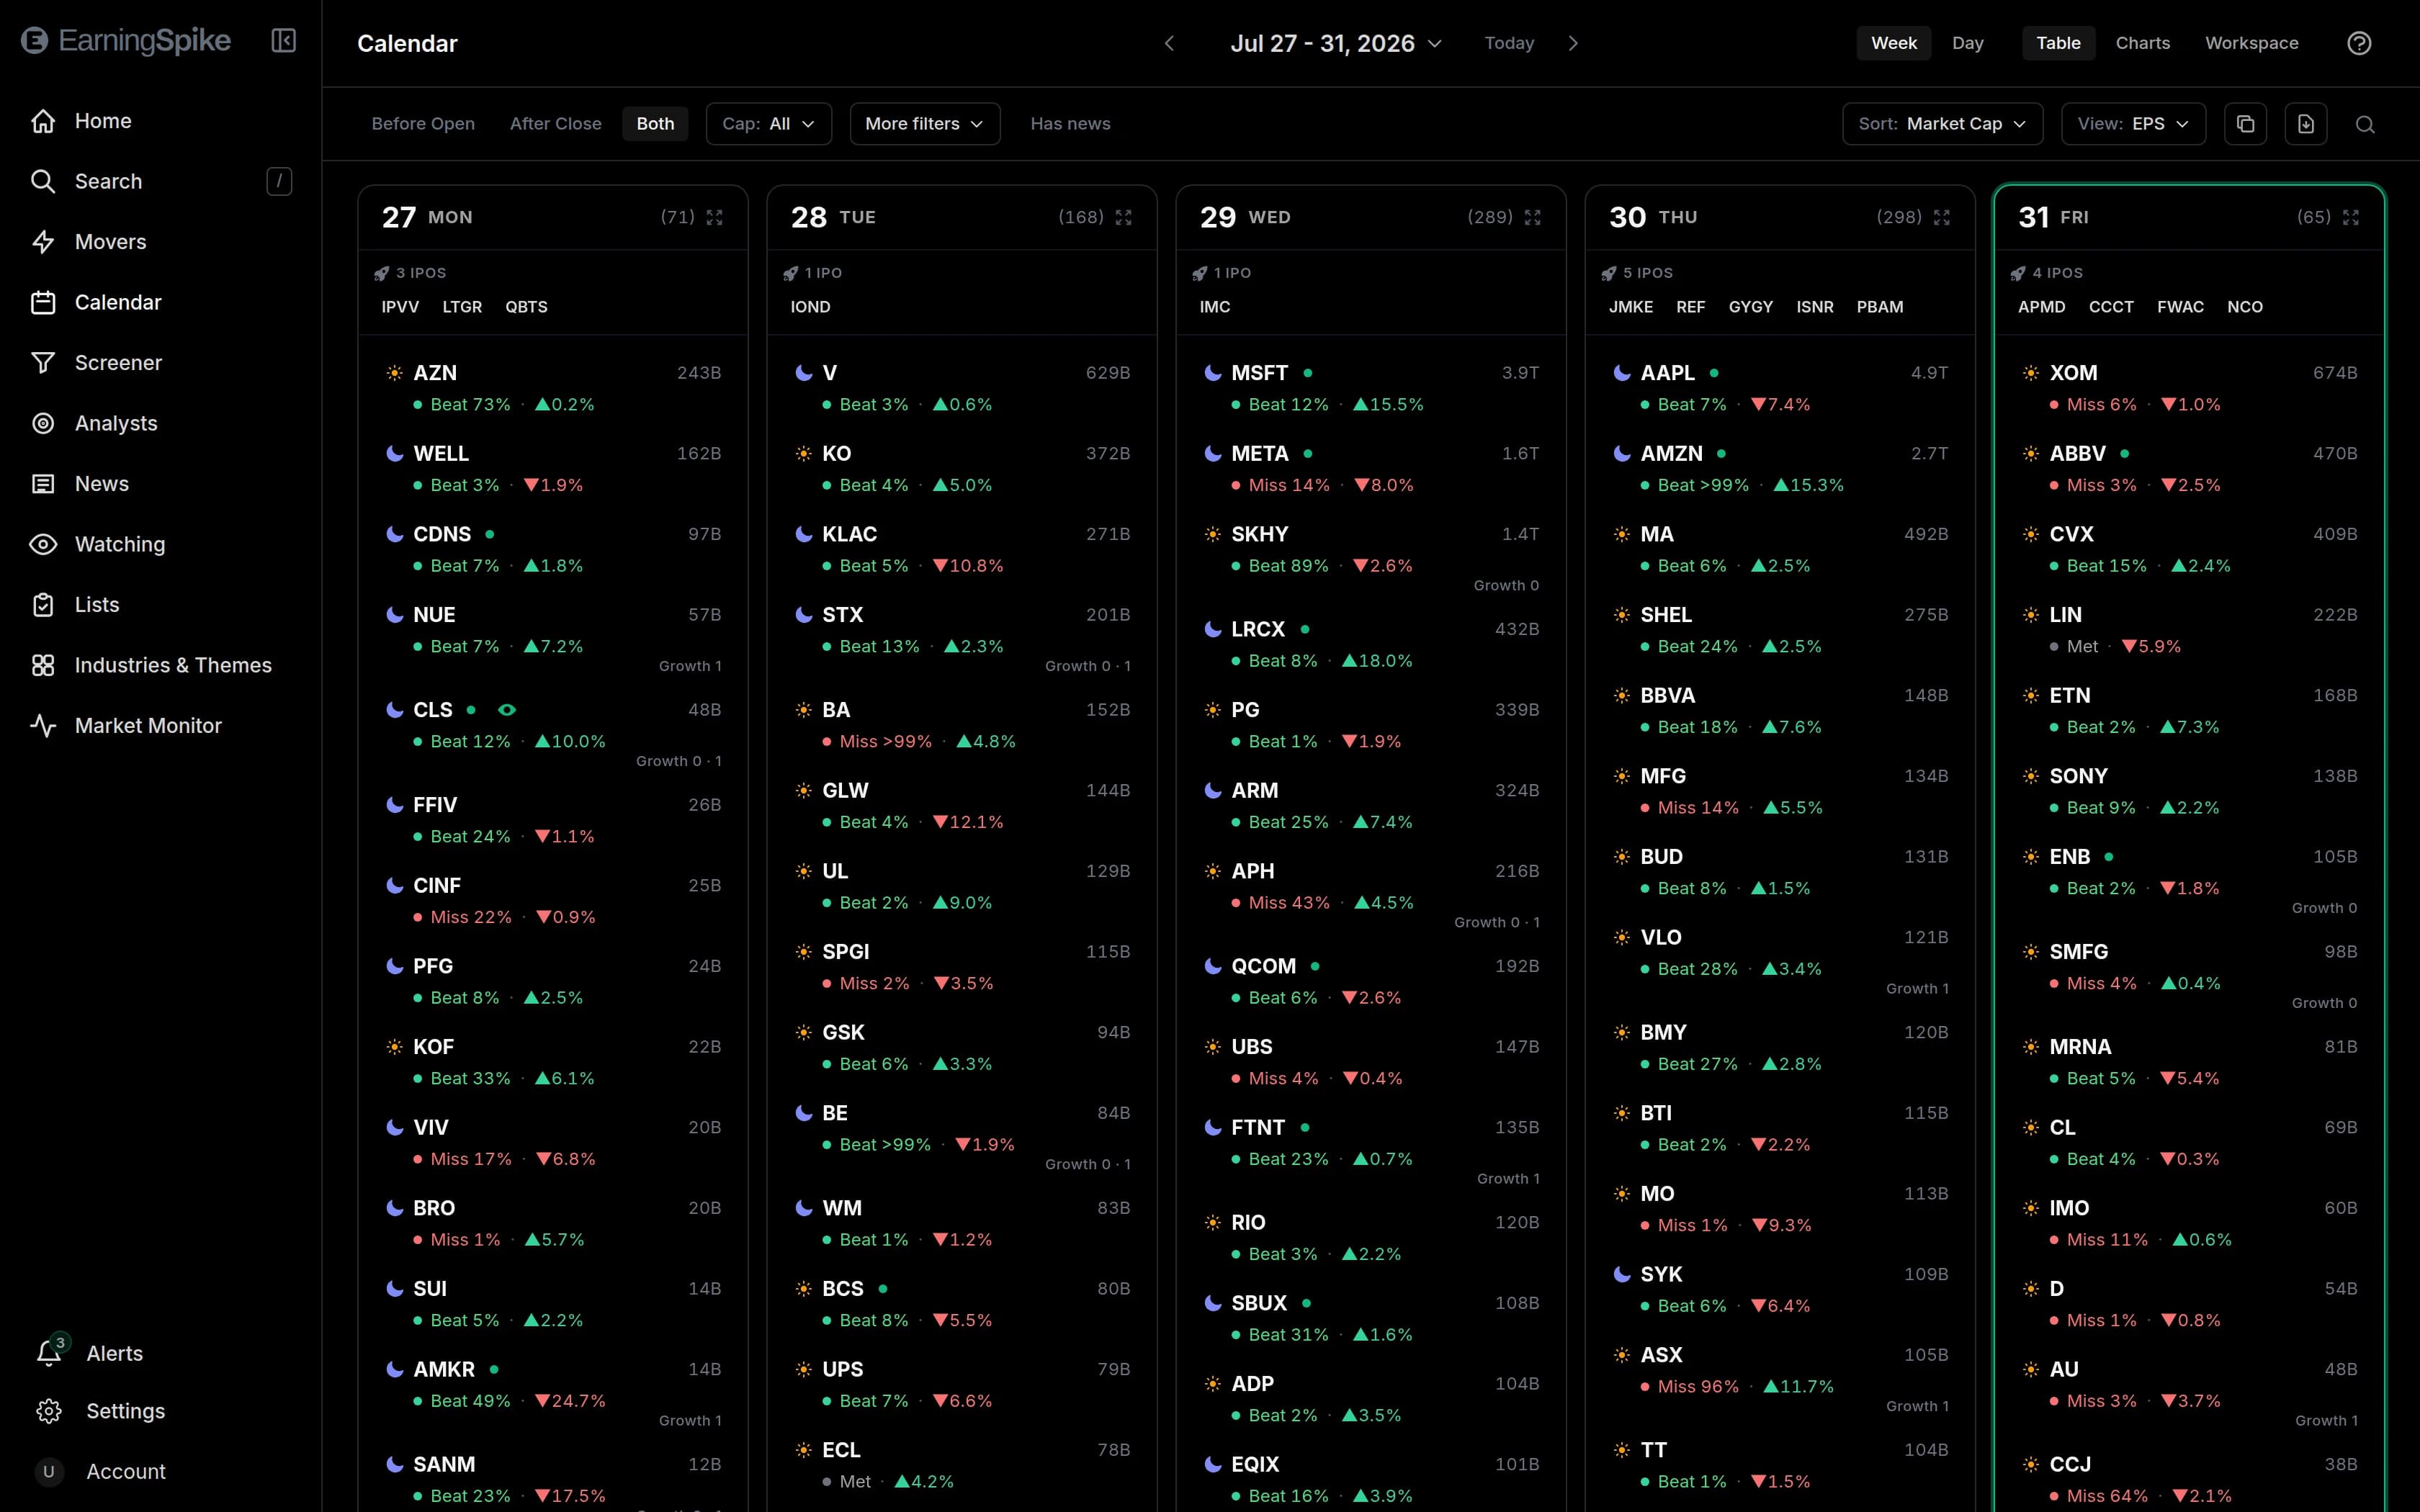Open View: EPS dropdown
Image resolution: width=2420 pixels, height=1512 pixels.
point(2133,124)
